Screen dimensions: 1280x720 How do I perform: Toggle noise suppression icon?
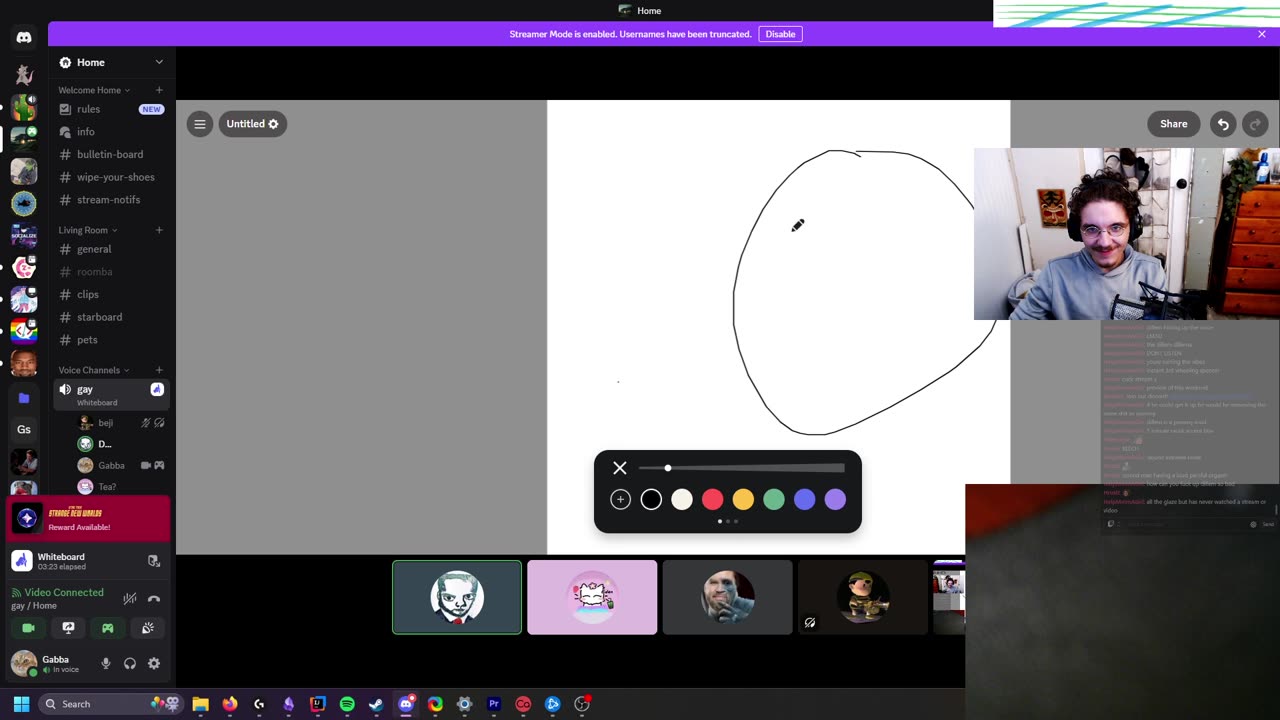point(130,598)
